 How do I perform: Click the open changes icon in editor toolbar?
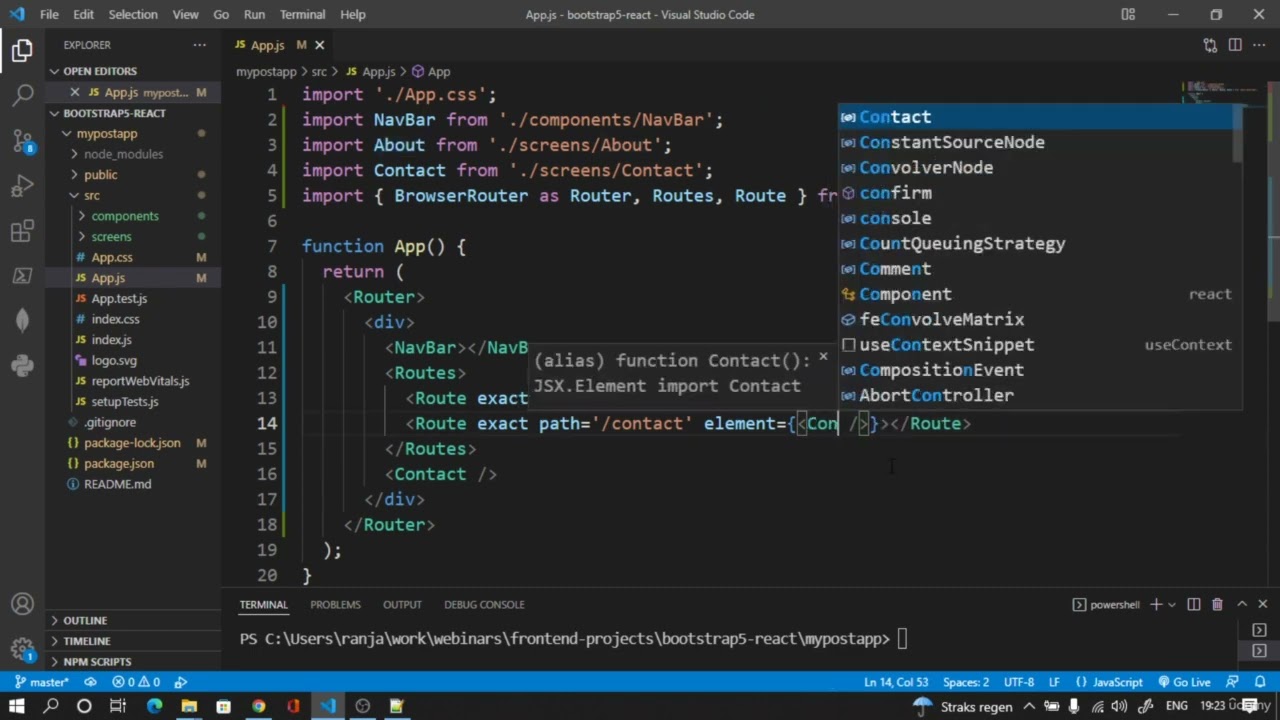pyautogui.click(x=1210, y=45)
